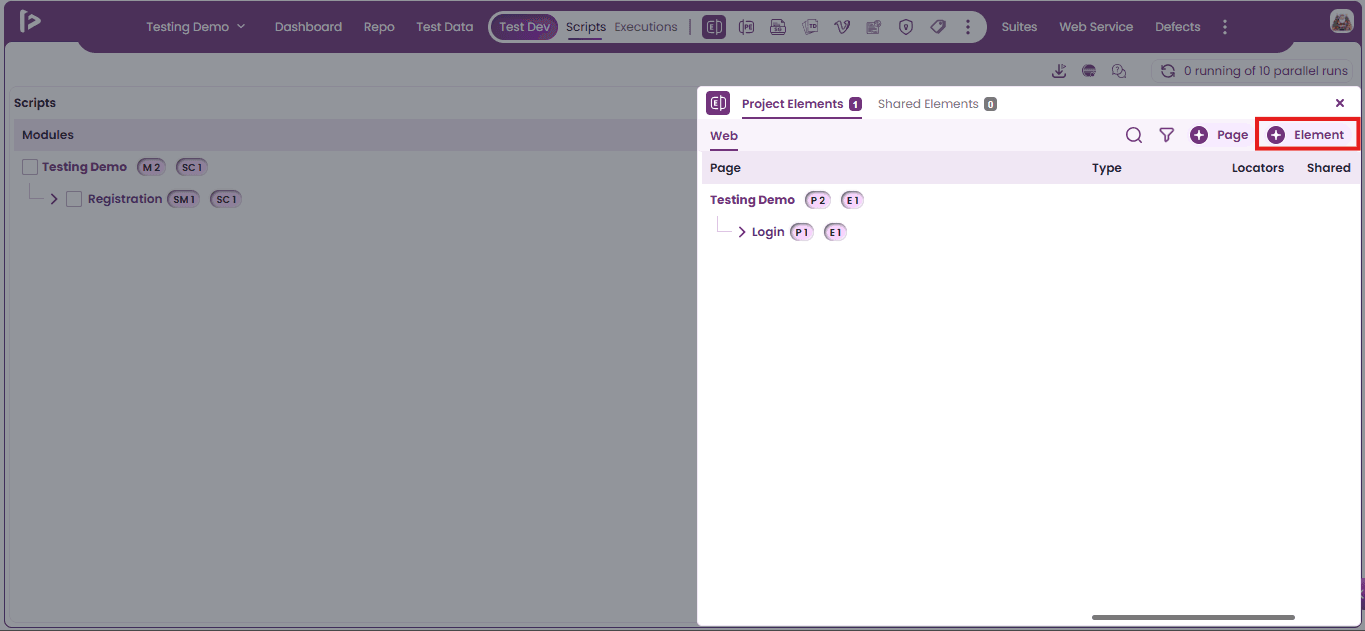Select the Web sub-tab
Screen dimensions: 1365x631
click(724, 136)
